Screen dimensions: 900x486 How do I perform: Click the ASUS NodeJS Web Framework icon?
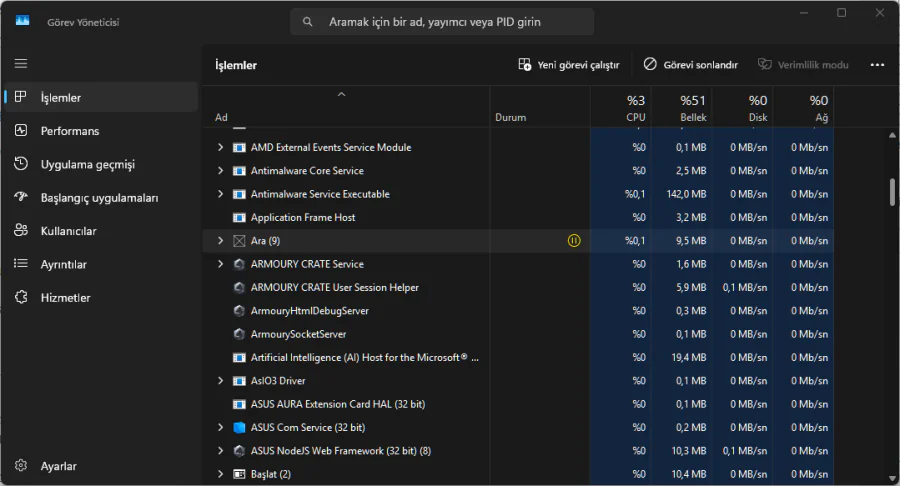(x=239, y=450)
